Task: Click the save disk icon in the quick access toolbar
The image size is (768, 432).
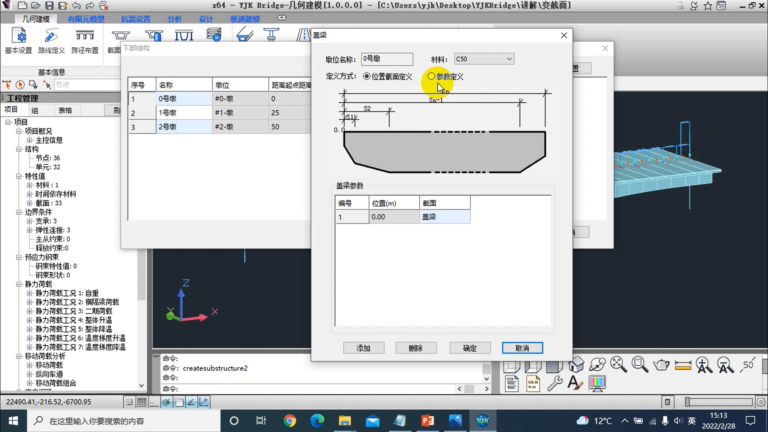Action: point(49,5)
